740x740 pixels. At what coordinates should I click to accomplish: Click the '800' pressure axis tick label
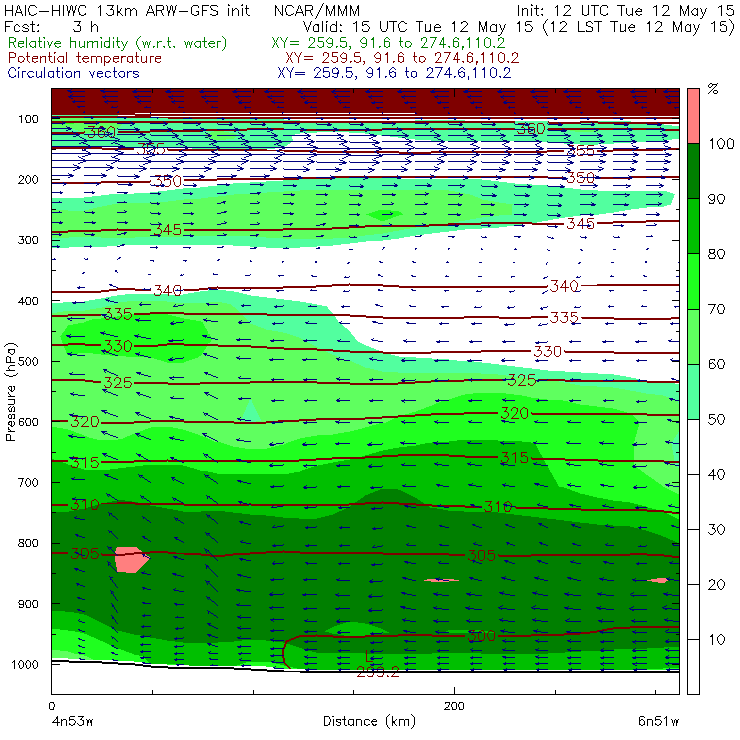coord(28,543)
